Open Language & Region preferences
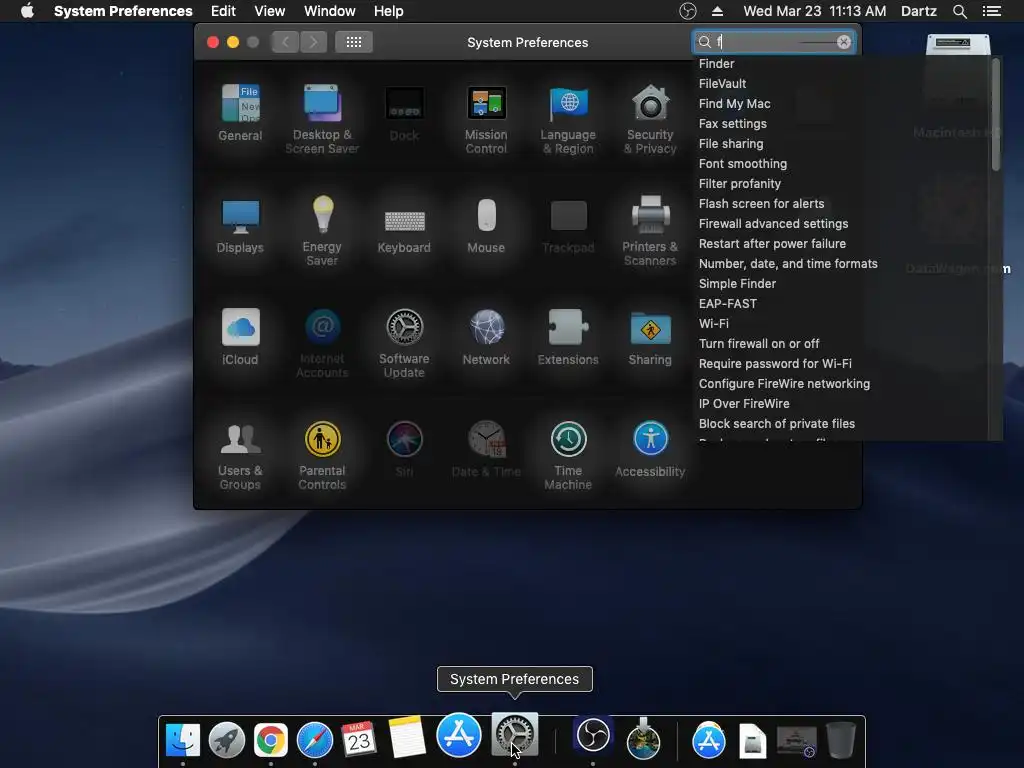The image size is (1024, 768). (568, 119)
